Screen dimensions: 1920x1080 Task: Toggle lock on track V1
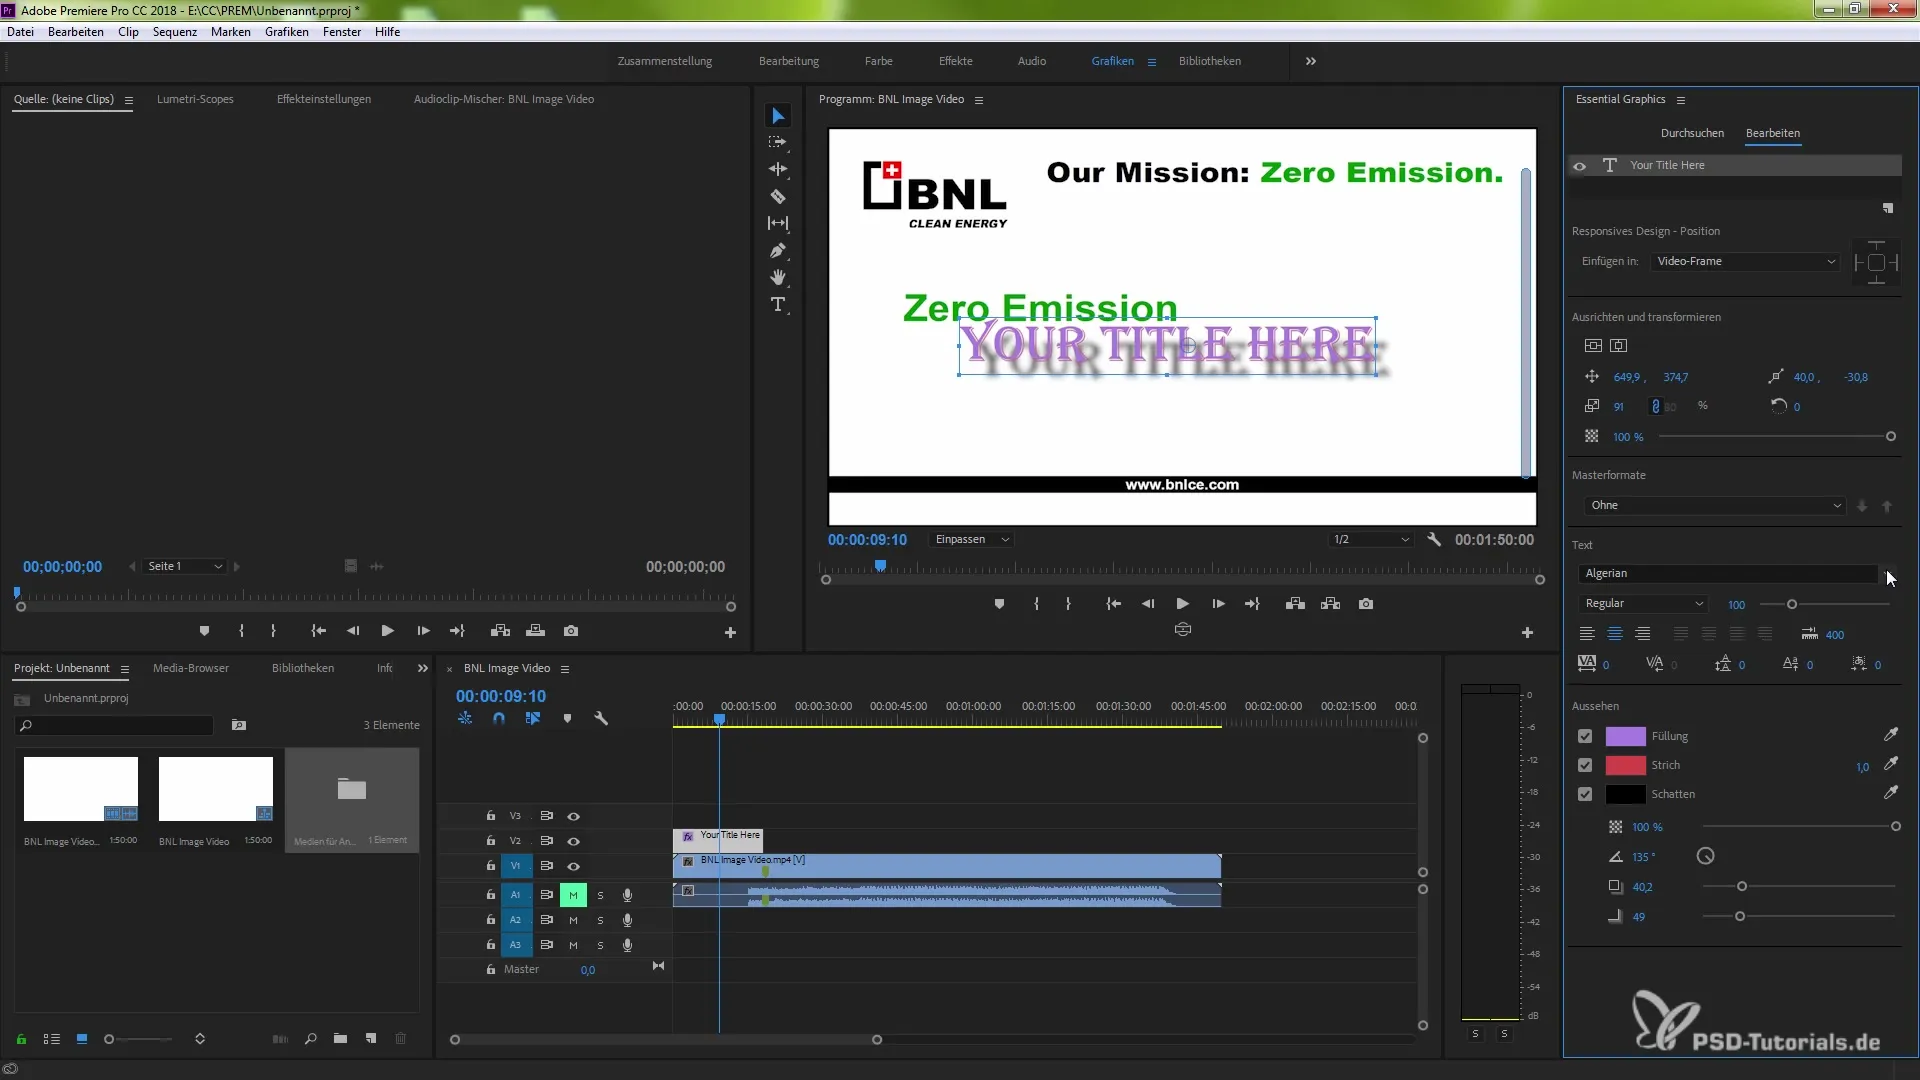(x=491, y=866)
